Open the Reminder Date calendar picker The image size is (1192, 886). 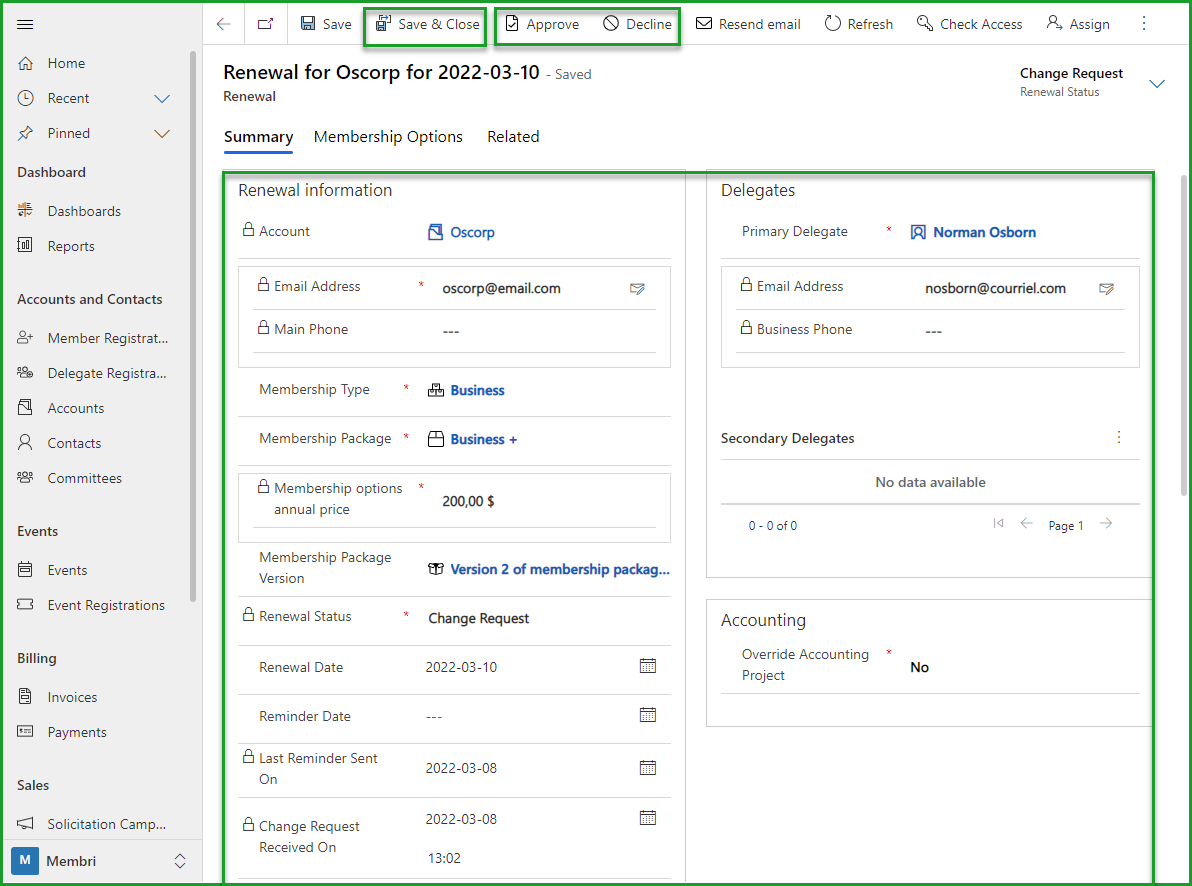tap(648, 715)
